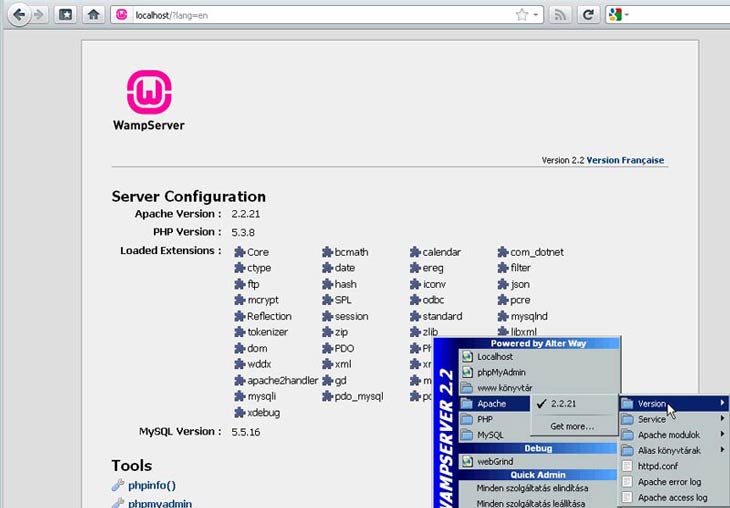The height and width of the screenshot is (508, 730).
Task: Click the Service folder icon in submenu
Action: 627,419
